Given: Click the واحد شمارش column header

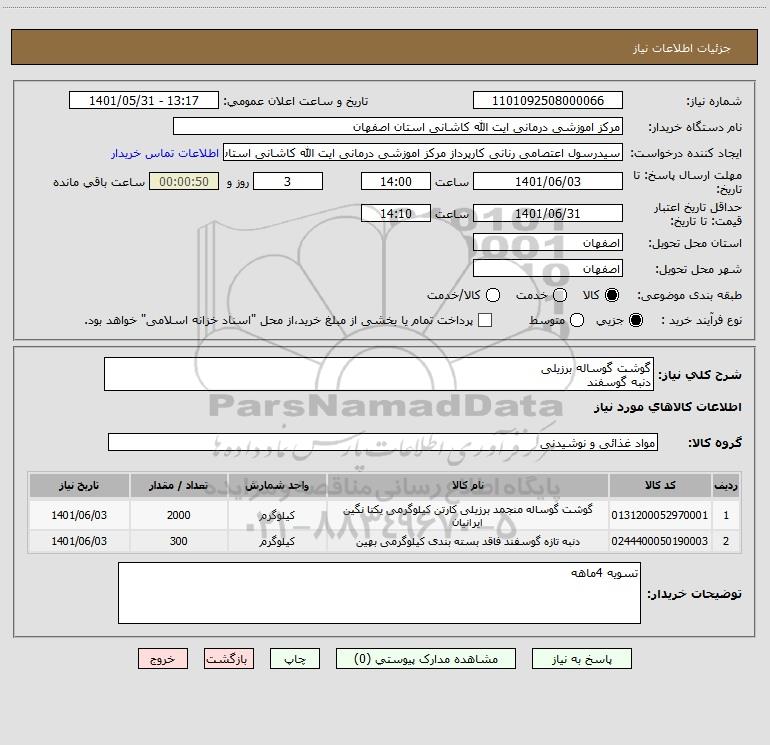Looking at the screenshot, I should [277, 485].
